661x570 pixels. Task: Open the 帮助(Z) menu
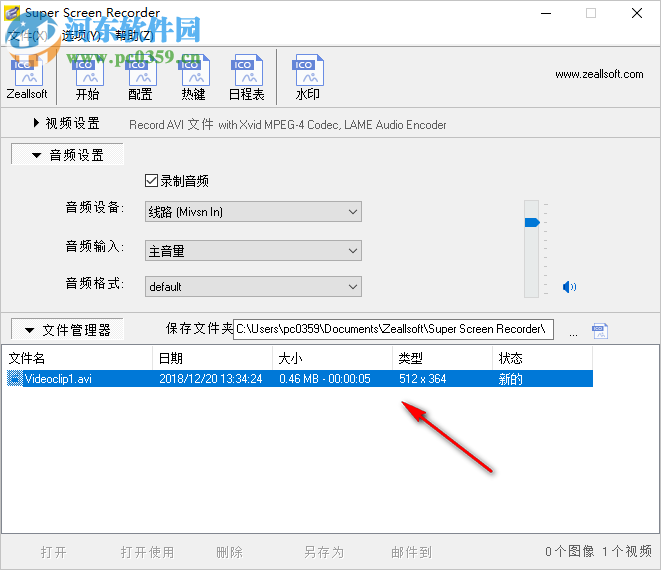pyautogui.click(x=134, y=35)
